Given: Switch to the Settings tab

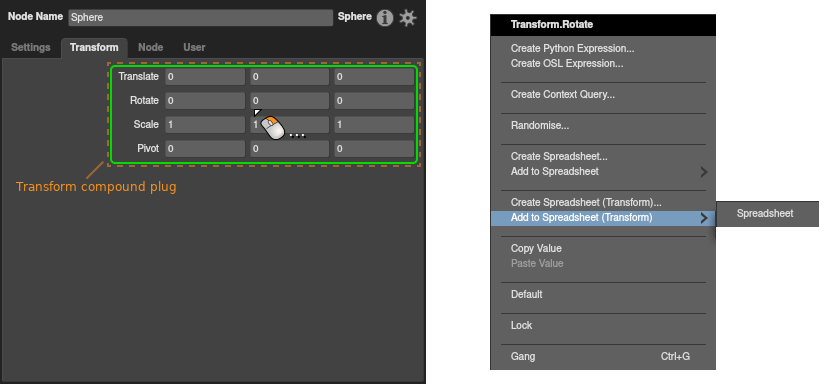Looking at the screenshot, I should coord(31,48).
